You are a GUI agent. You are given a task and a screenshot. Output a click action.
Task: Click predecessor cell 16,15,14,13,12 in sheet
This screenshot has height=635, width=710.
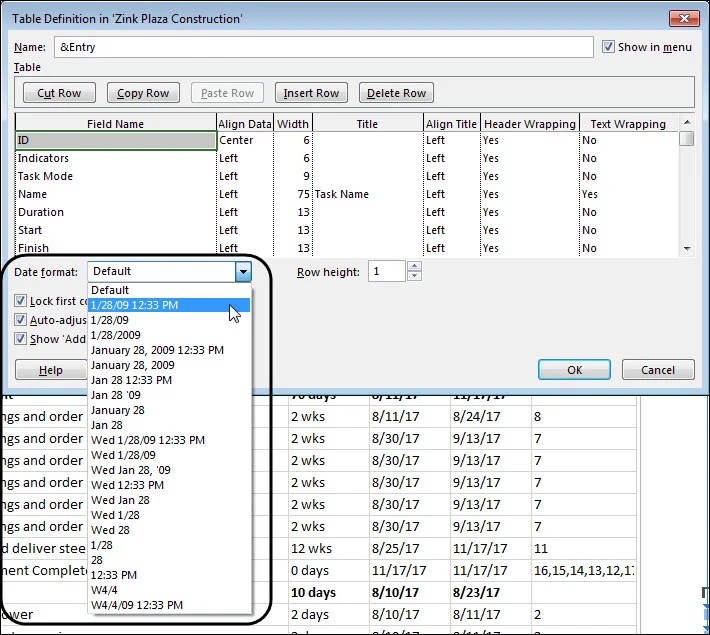[x=584, y=571]
